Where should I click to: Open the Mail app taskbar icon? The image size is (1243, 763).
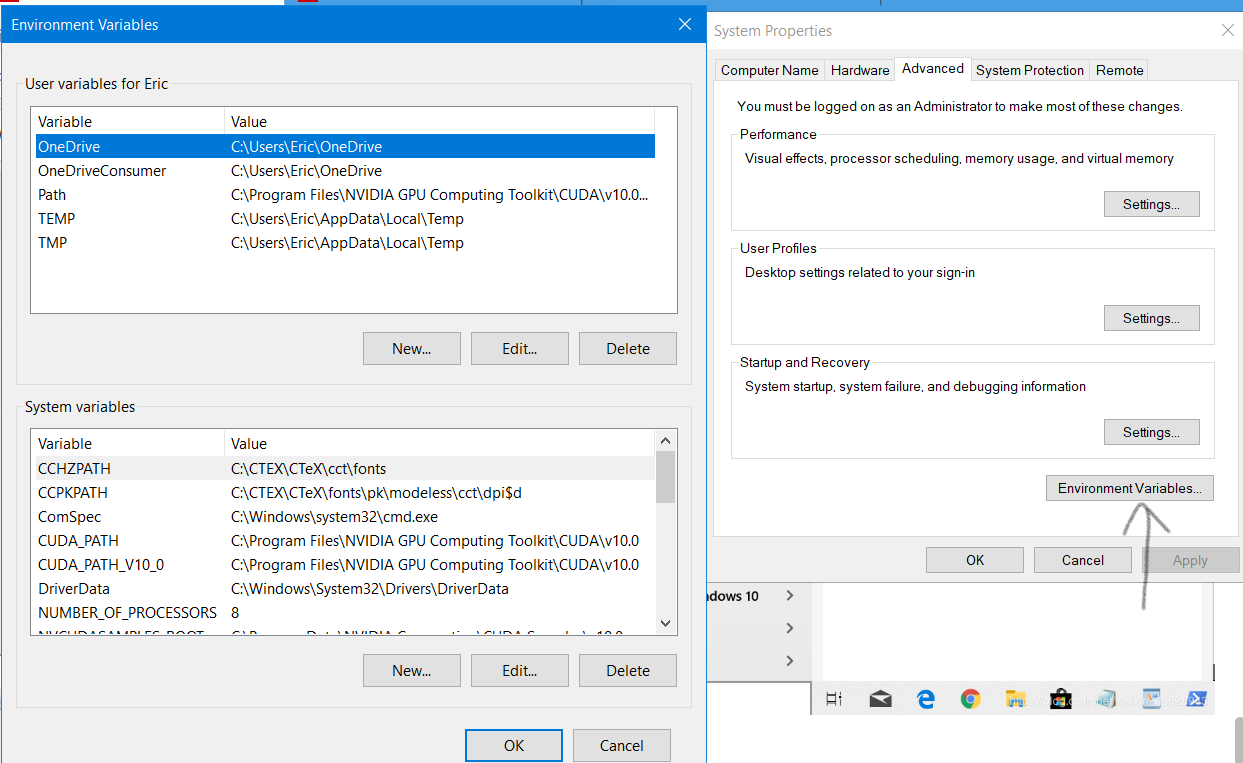[x=880, y=699]
